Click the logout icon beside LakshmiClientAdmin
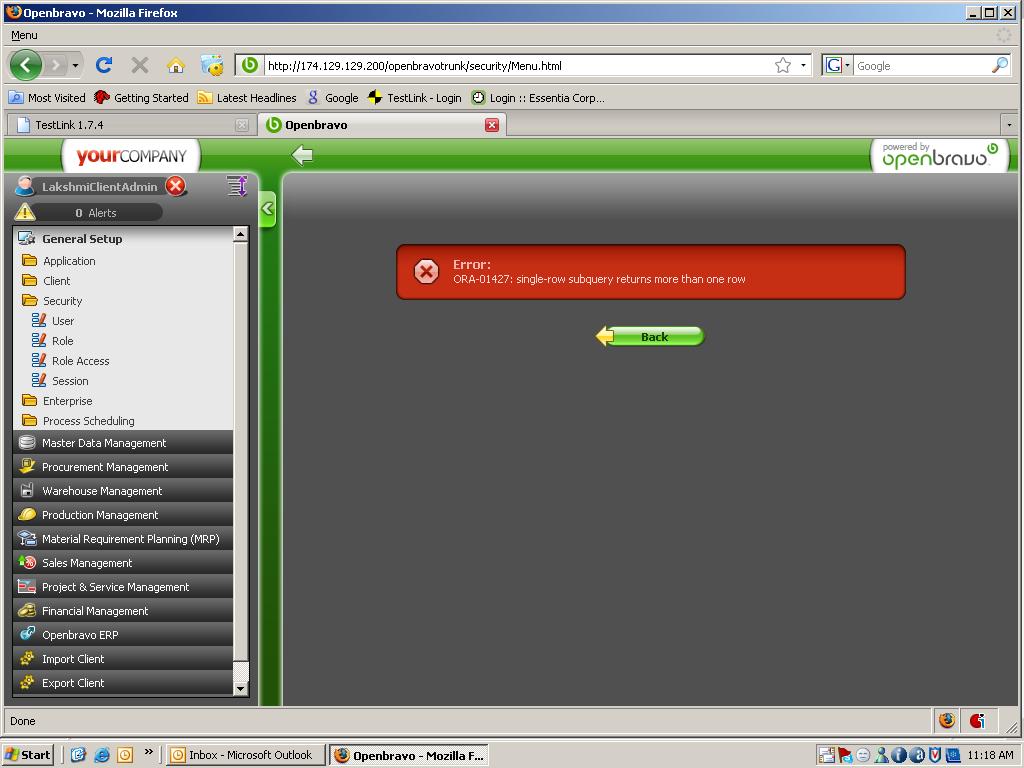Screen dimensions: 1024x768 coord(175,186)
